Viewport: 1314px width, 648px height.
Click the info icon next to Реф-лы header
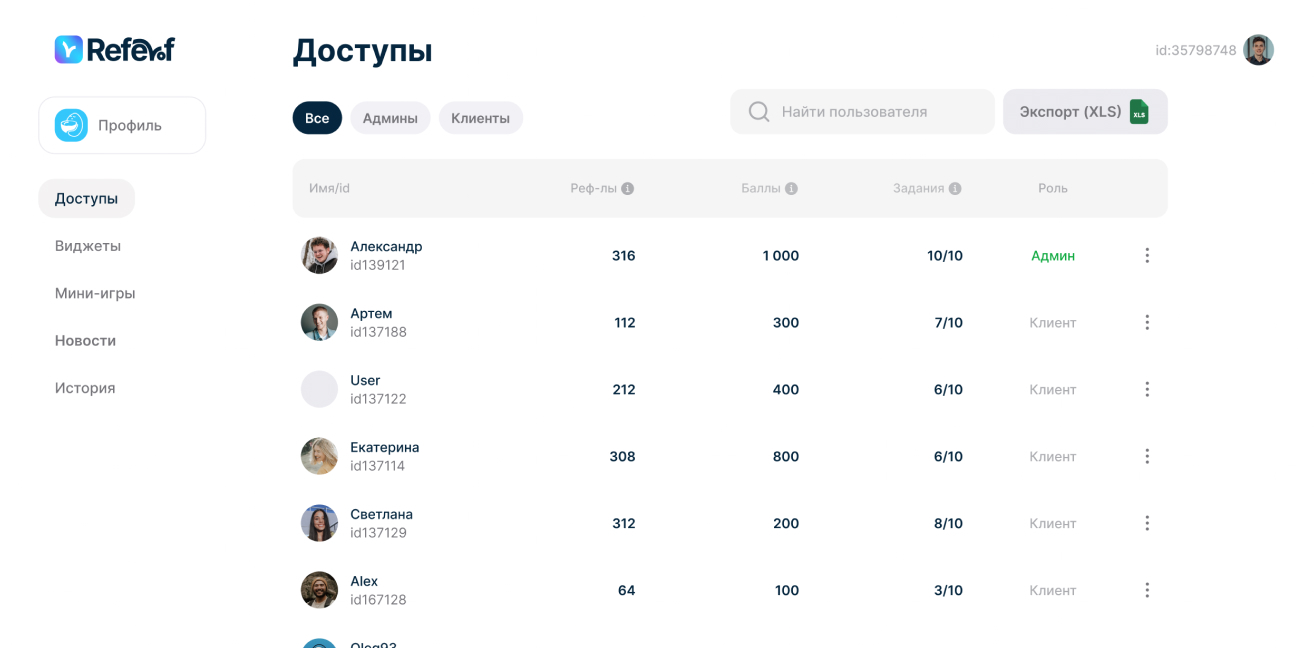coord(629,186)
